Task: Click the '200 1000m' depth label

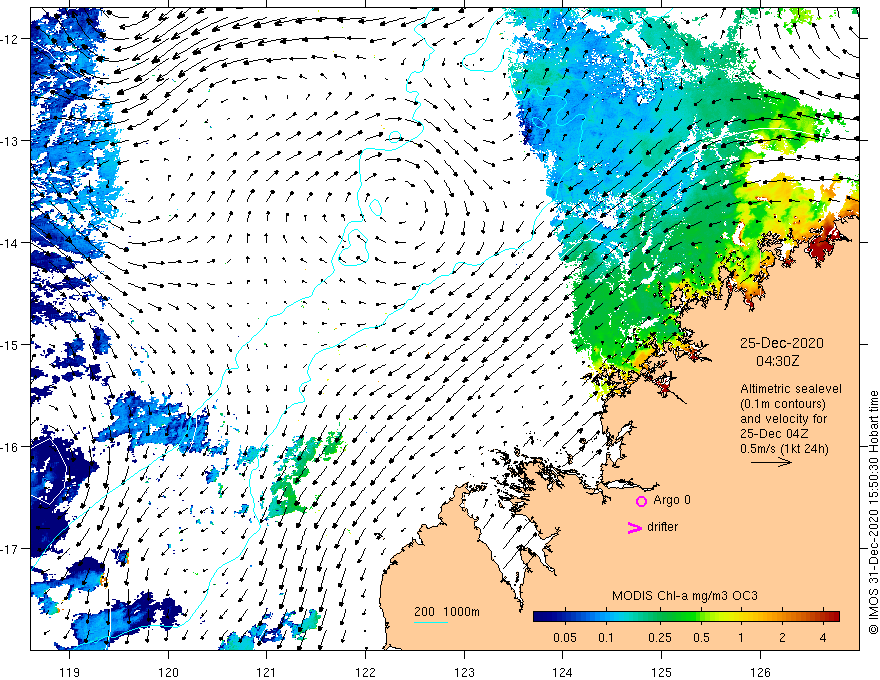Action: click(447, 612)
